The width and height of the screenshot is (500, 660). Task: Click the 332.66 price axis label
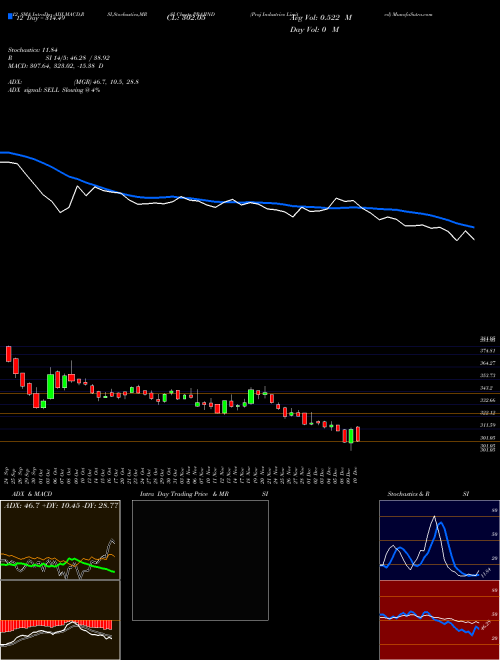pos(488,400)
